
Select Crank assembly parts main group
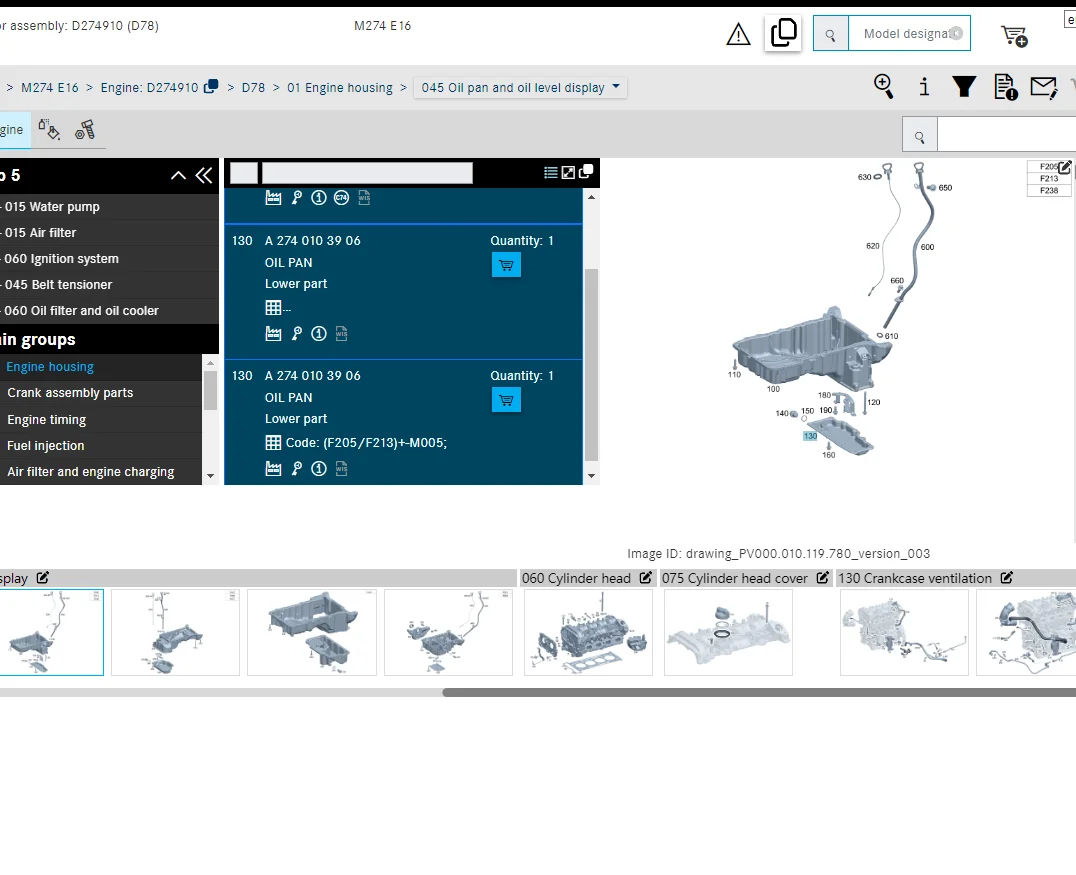coord(70,393)
